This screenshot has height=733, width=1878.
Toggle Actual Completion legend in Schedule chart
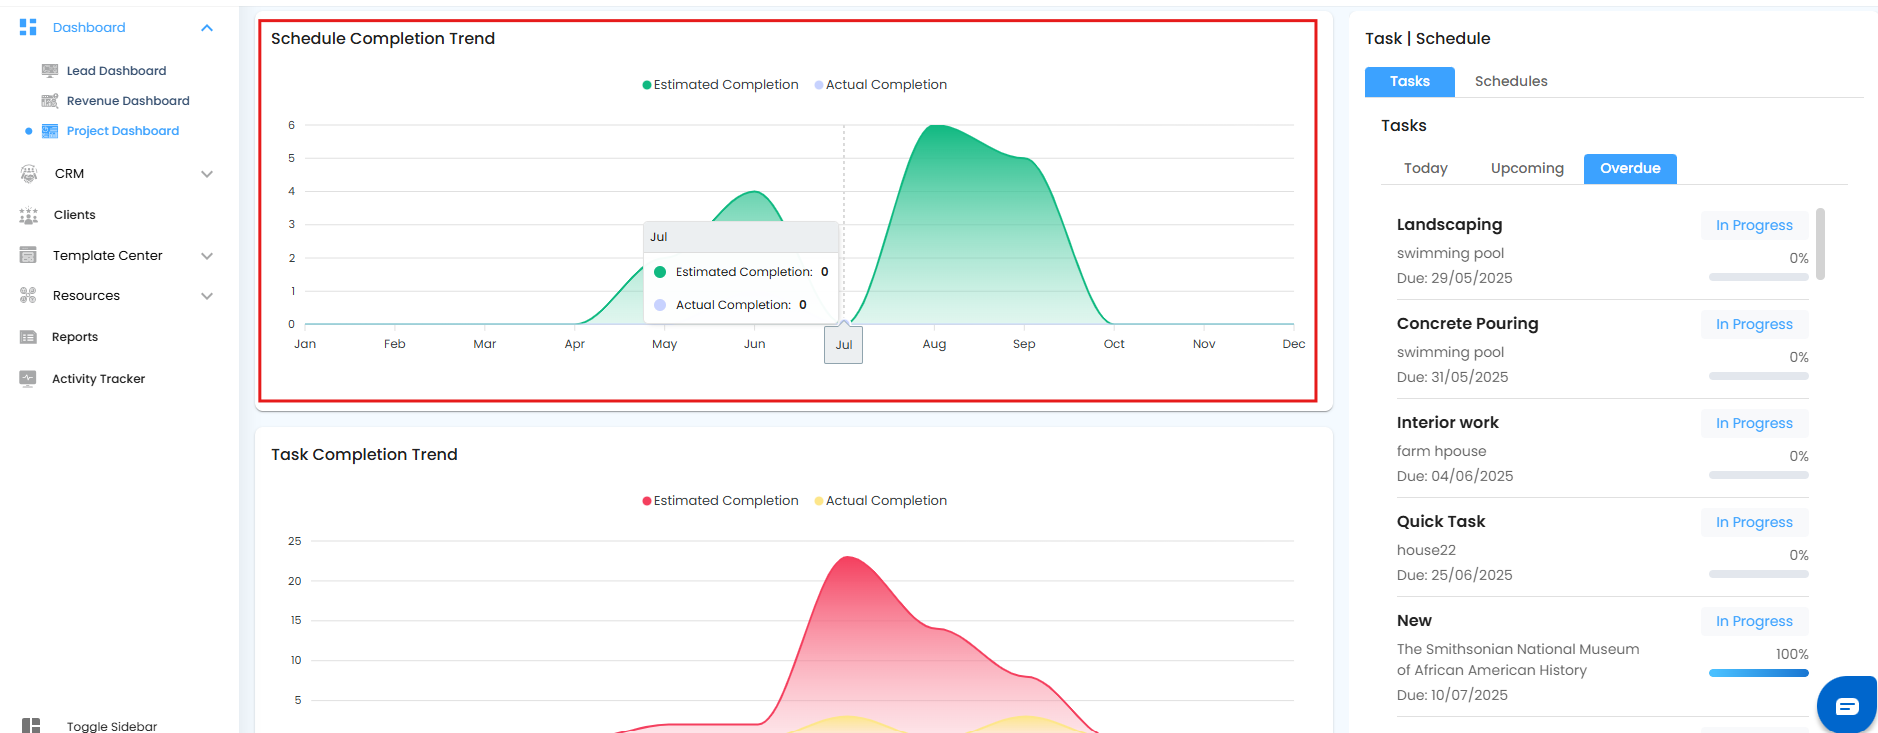881,85
